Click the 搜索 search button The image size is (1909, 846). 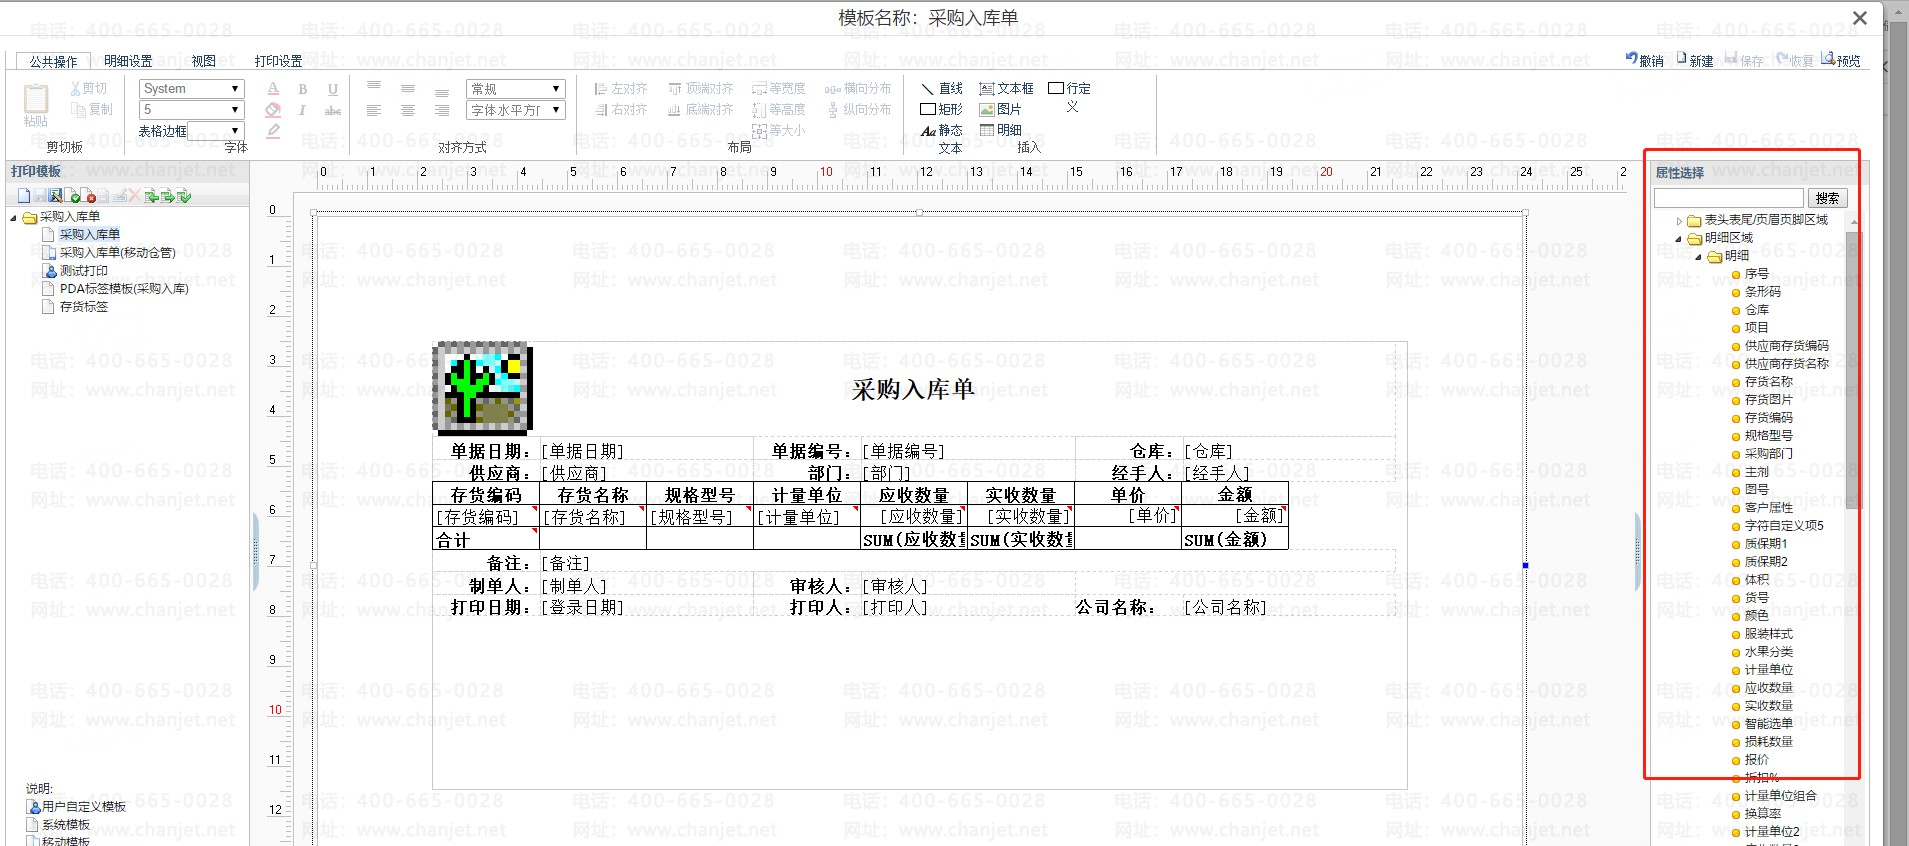[x=1828, y=198]
